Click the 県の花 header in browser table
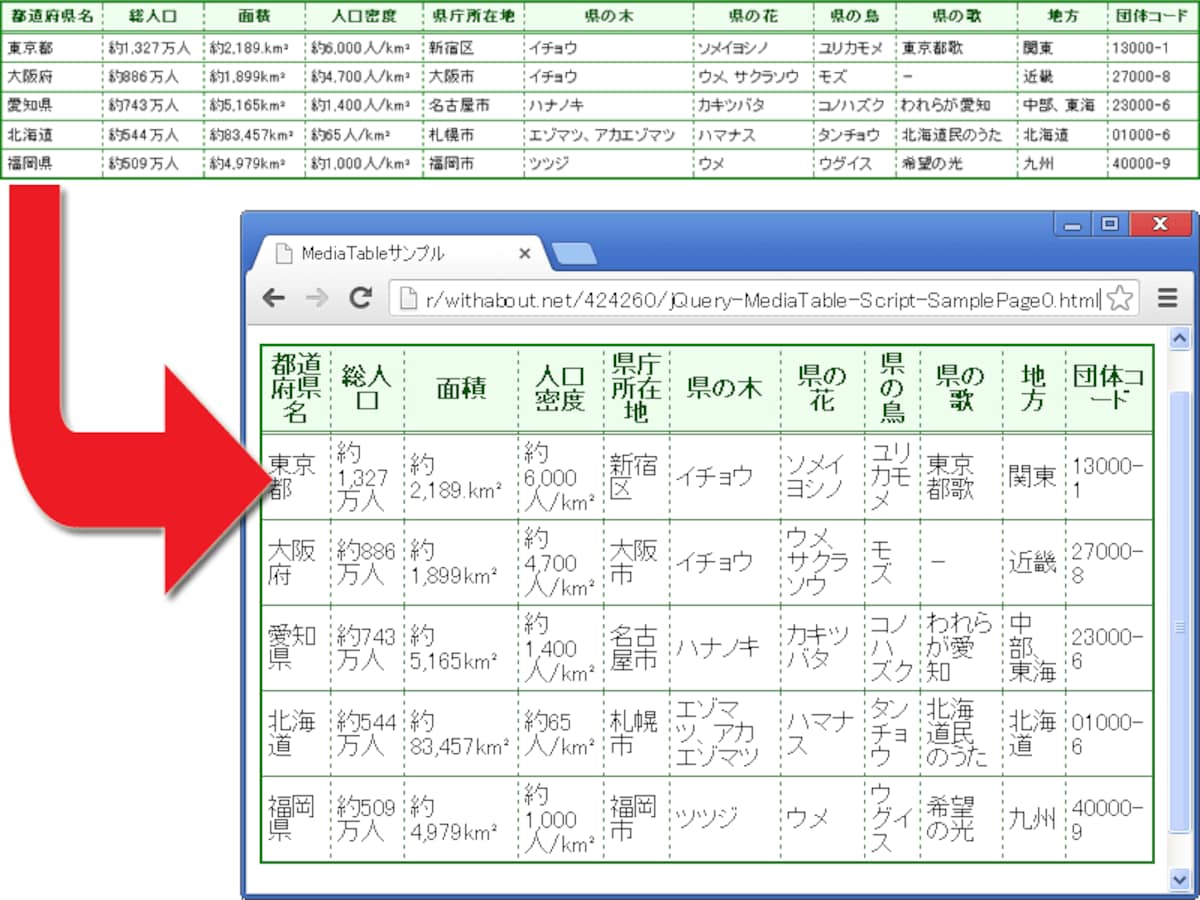The width and height of the screenshot is (1200, 900). pyautogui.click(x=822, y=388)
